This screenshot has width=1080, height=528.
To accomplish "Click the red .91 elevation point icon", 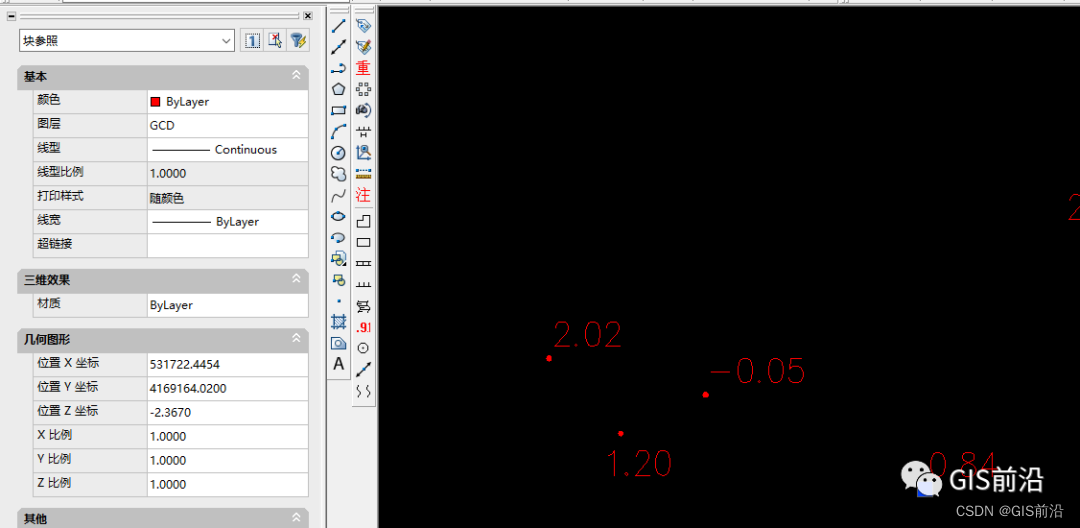I will 363,327.
